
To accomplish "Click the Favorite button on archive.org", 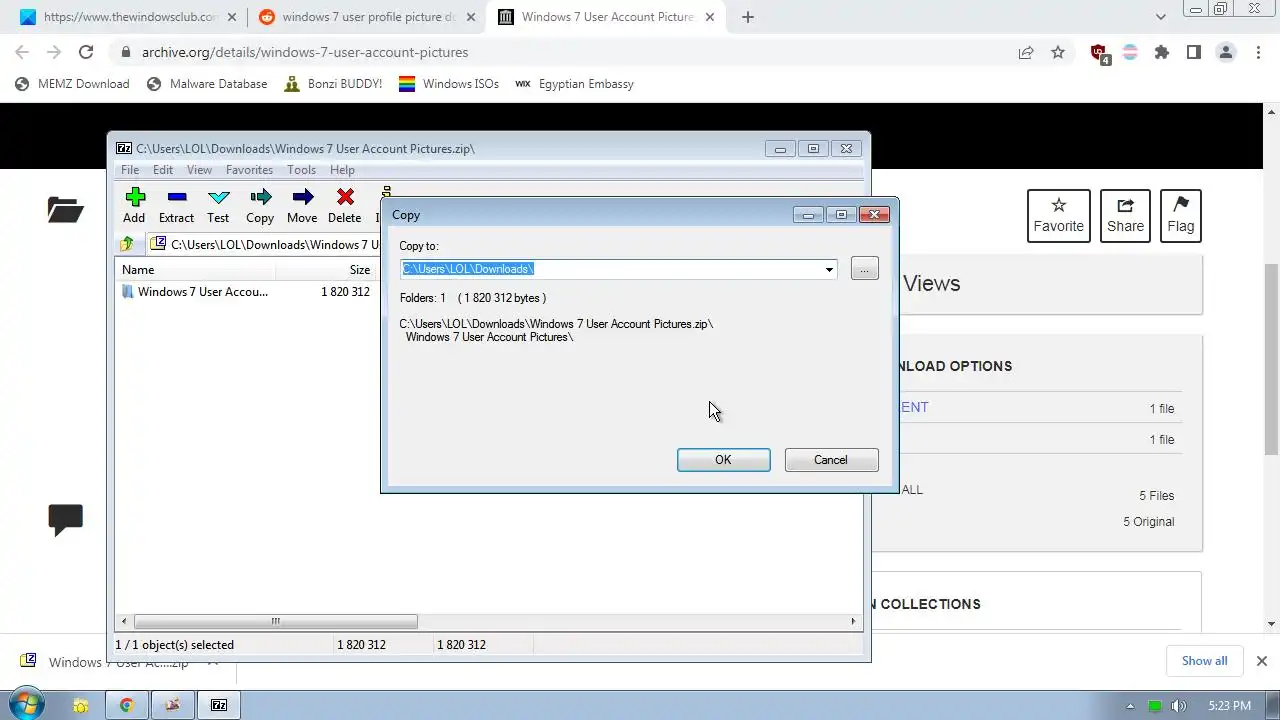I will coord(1059,215).
